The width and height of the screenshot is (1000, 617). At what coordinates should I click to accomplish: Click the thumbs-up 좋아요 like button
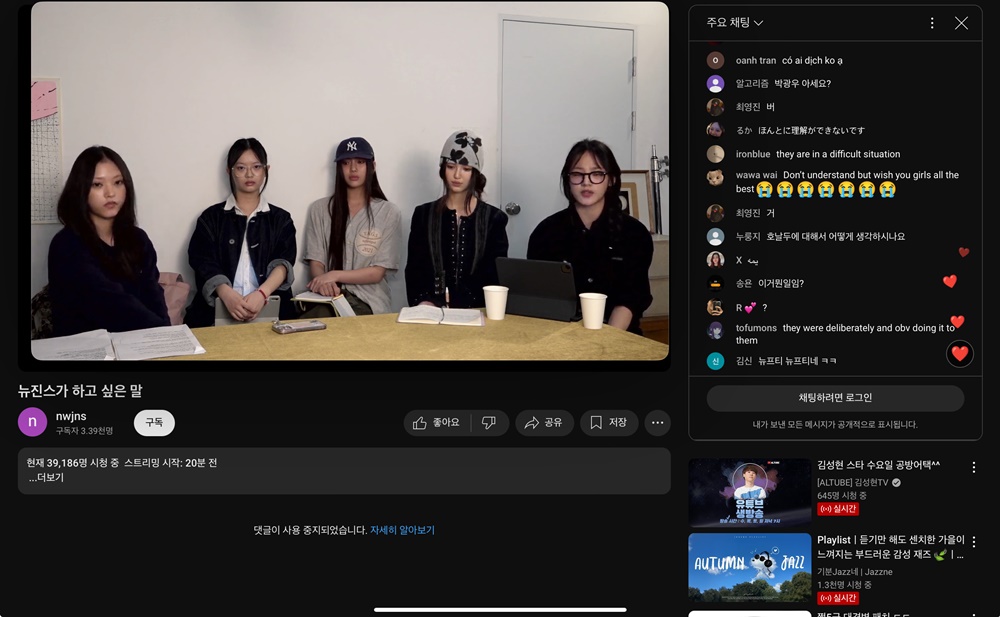point(436,423)
